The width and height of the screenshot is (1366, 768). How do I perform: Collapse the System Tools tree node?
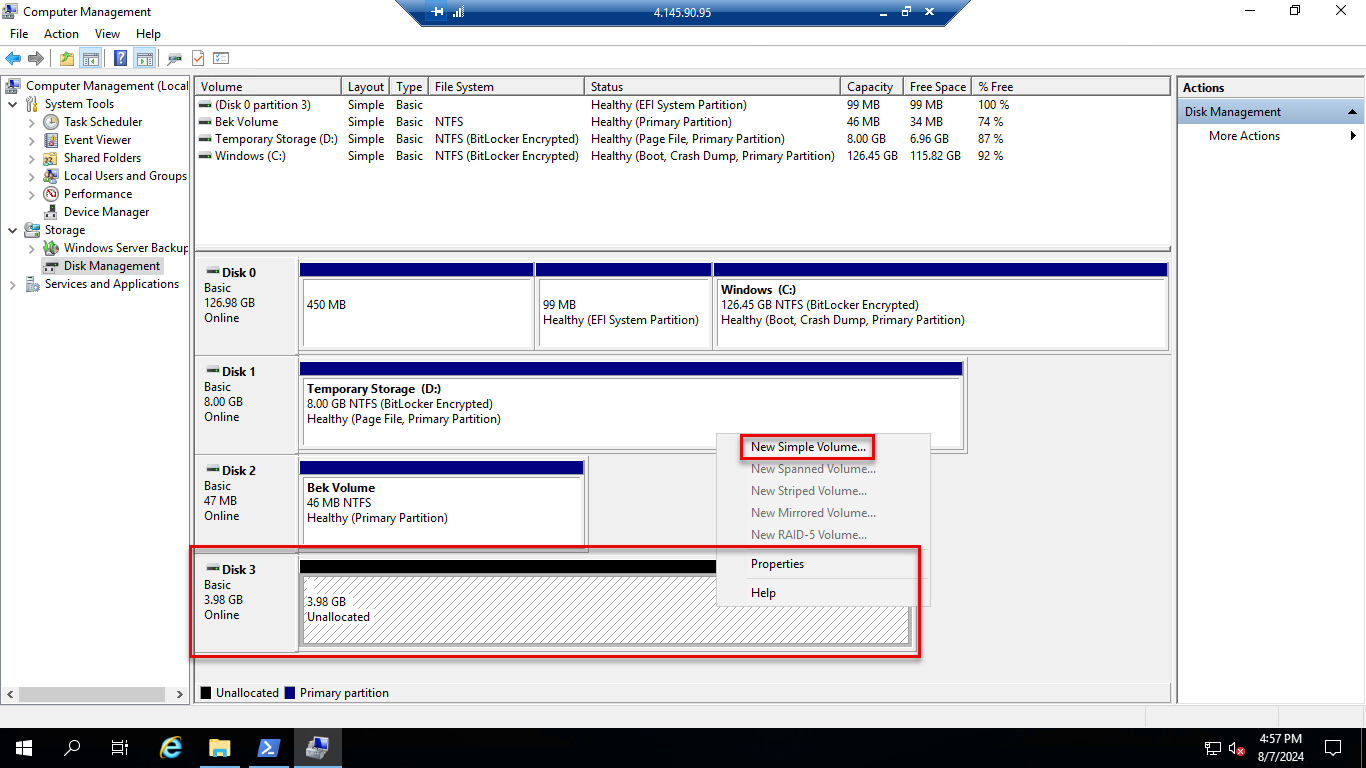[x=12, y=104]
